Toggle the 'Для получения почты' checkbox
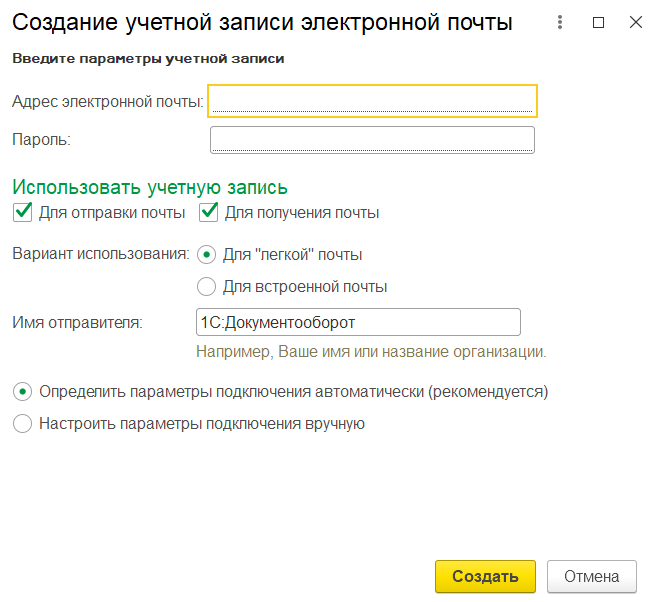The width and height of the screenshot is (656, 602). click(x=209, y=212)
